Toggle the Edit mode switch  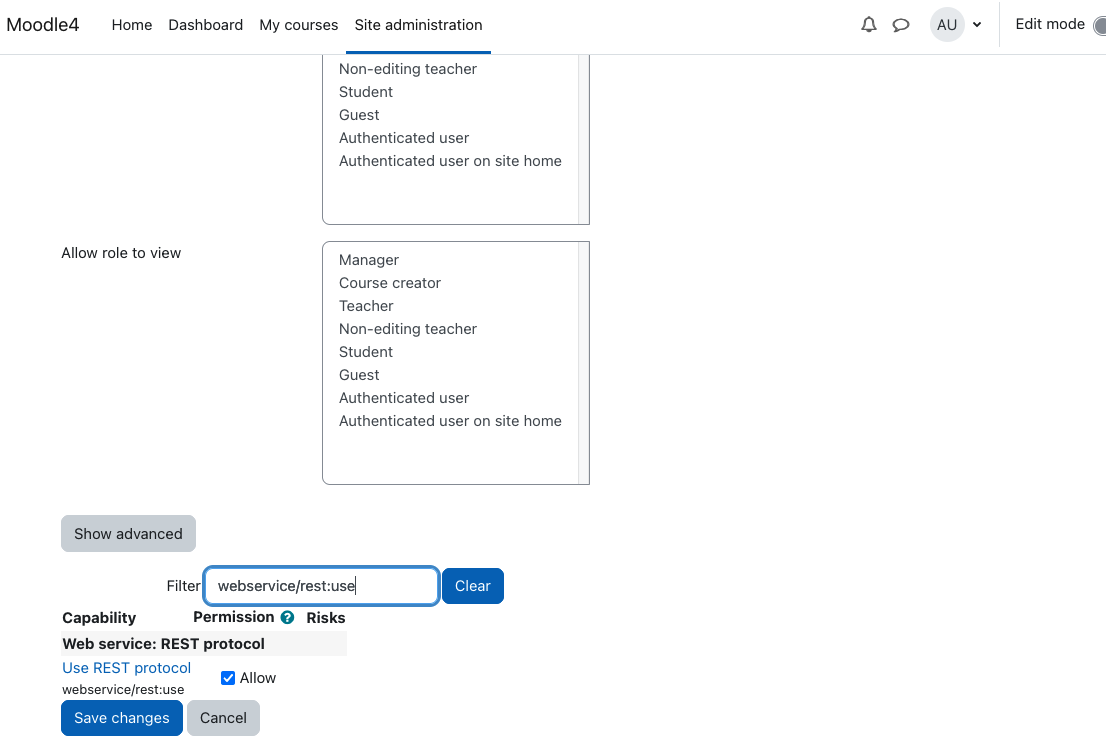pos(1099,25)
